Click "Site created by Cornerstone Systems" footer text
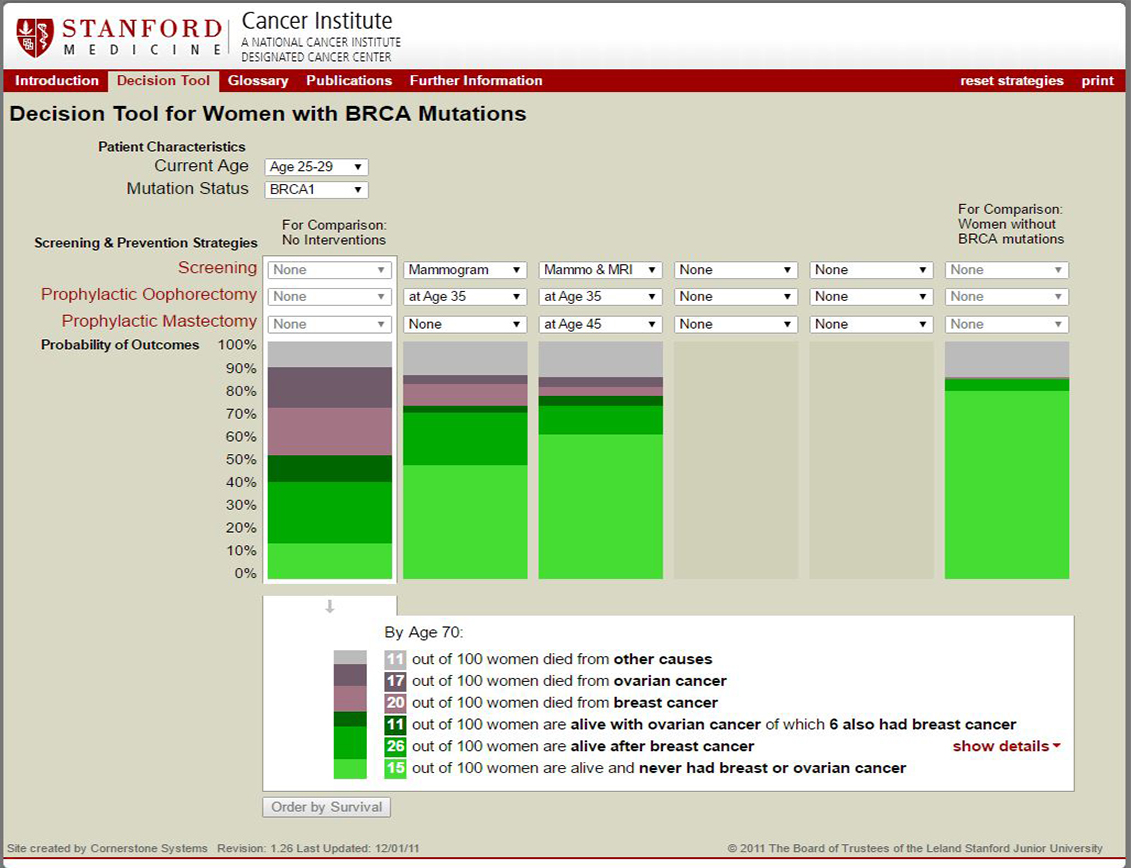This screenshot has width=1131, height=868. pyautogui.click(x=107, y=849)
